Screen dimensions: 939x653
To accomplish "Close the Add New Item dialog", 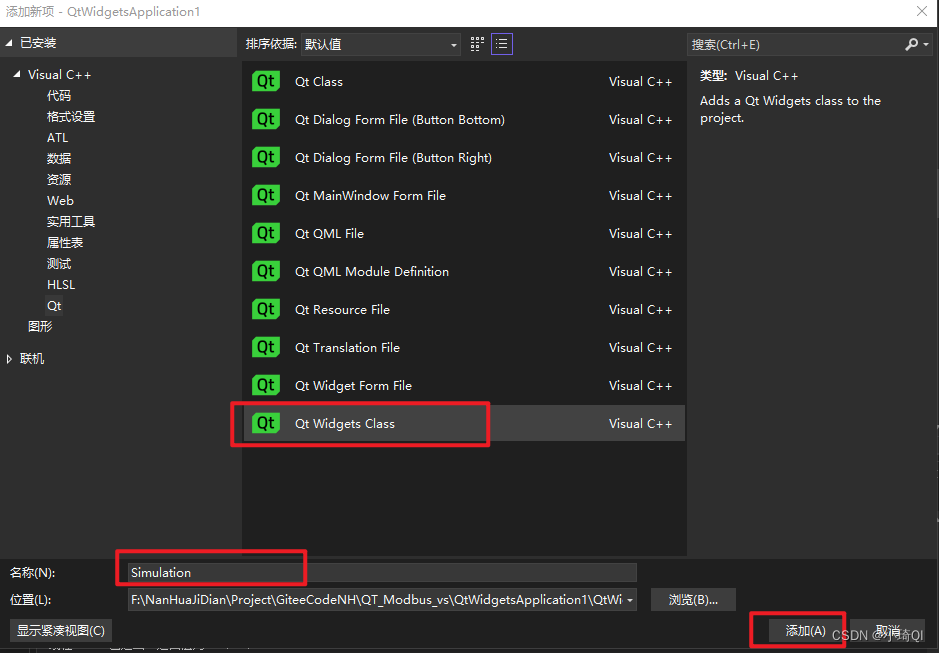I will click(922, 11).
